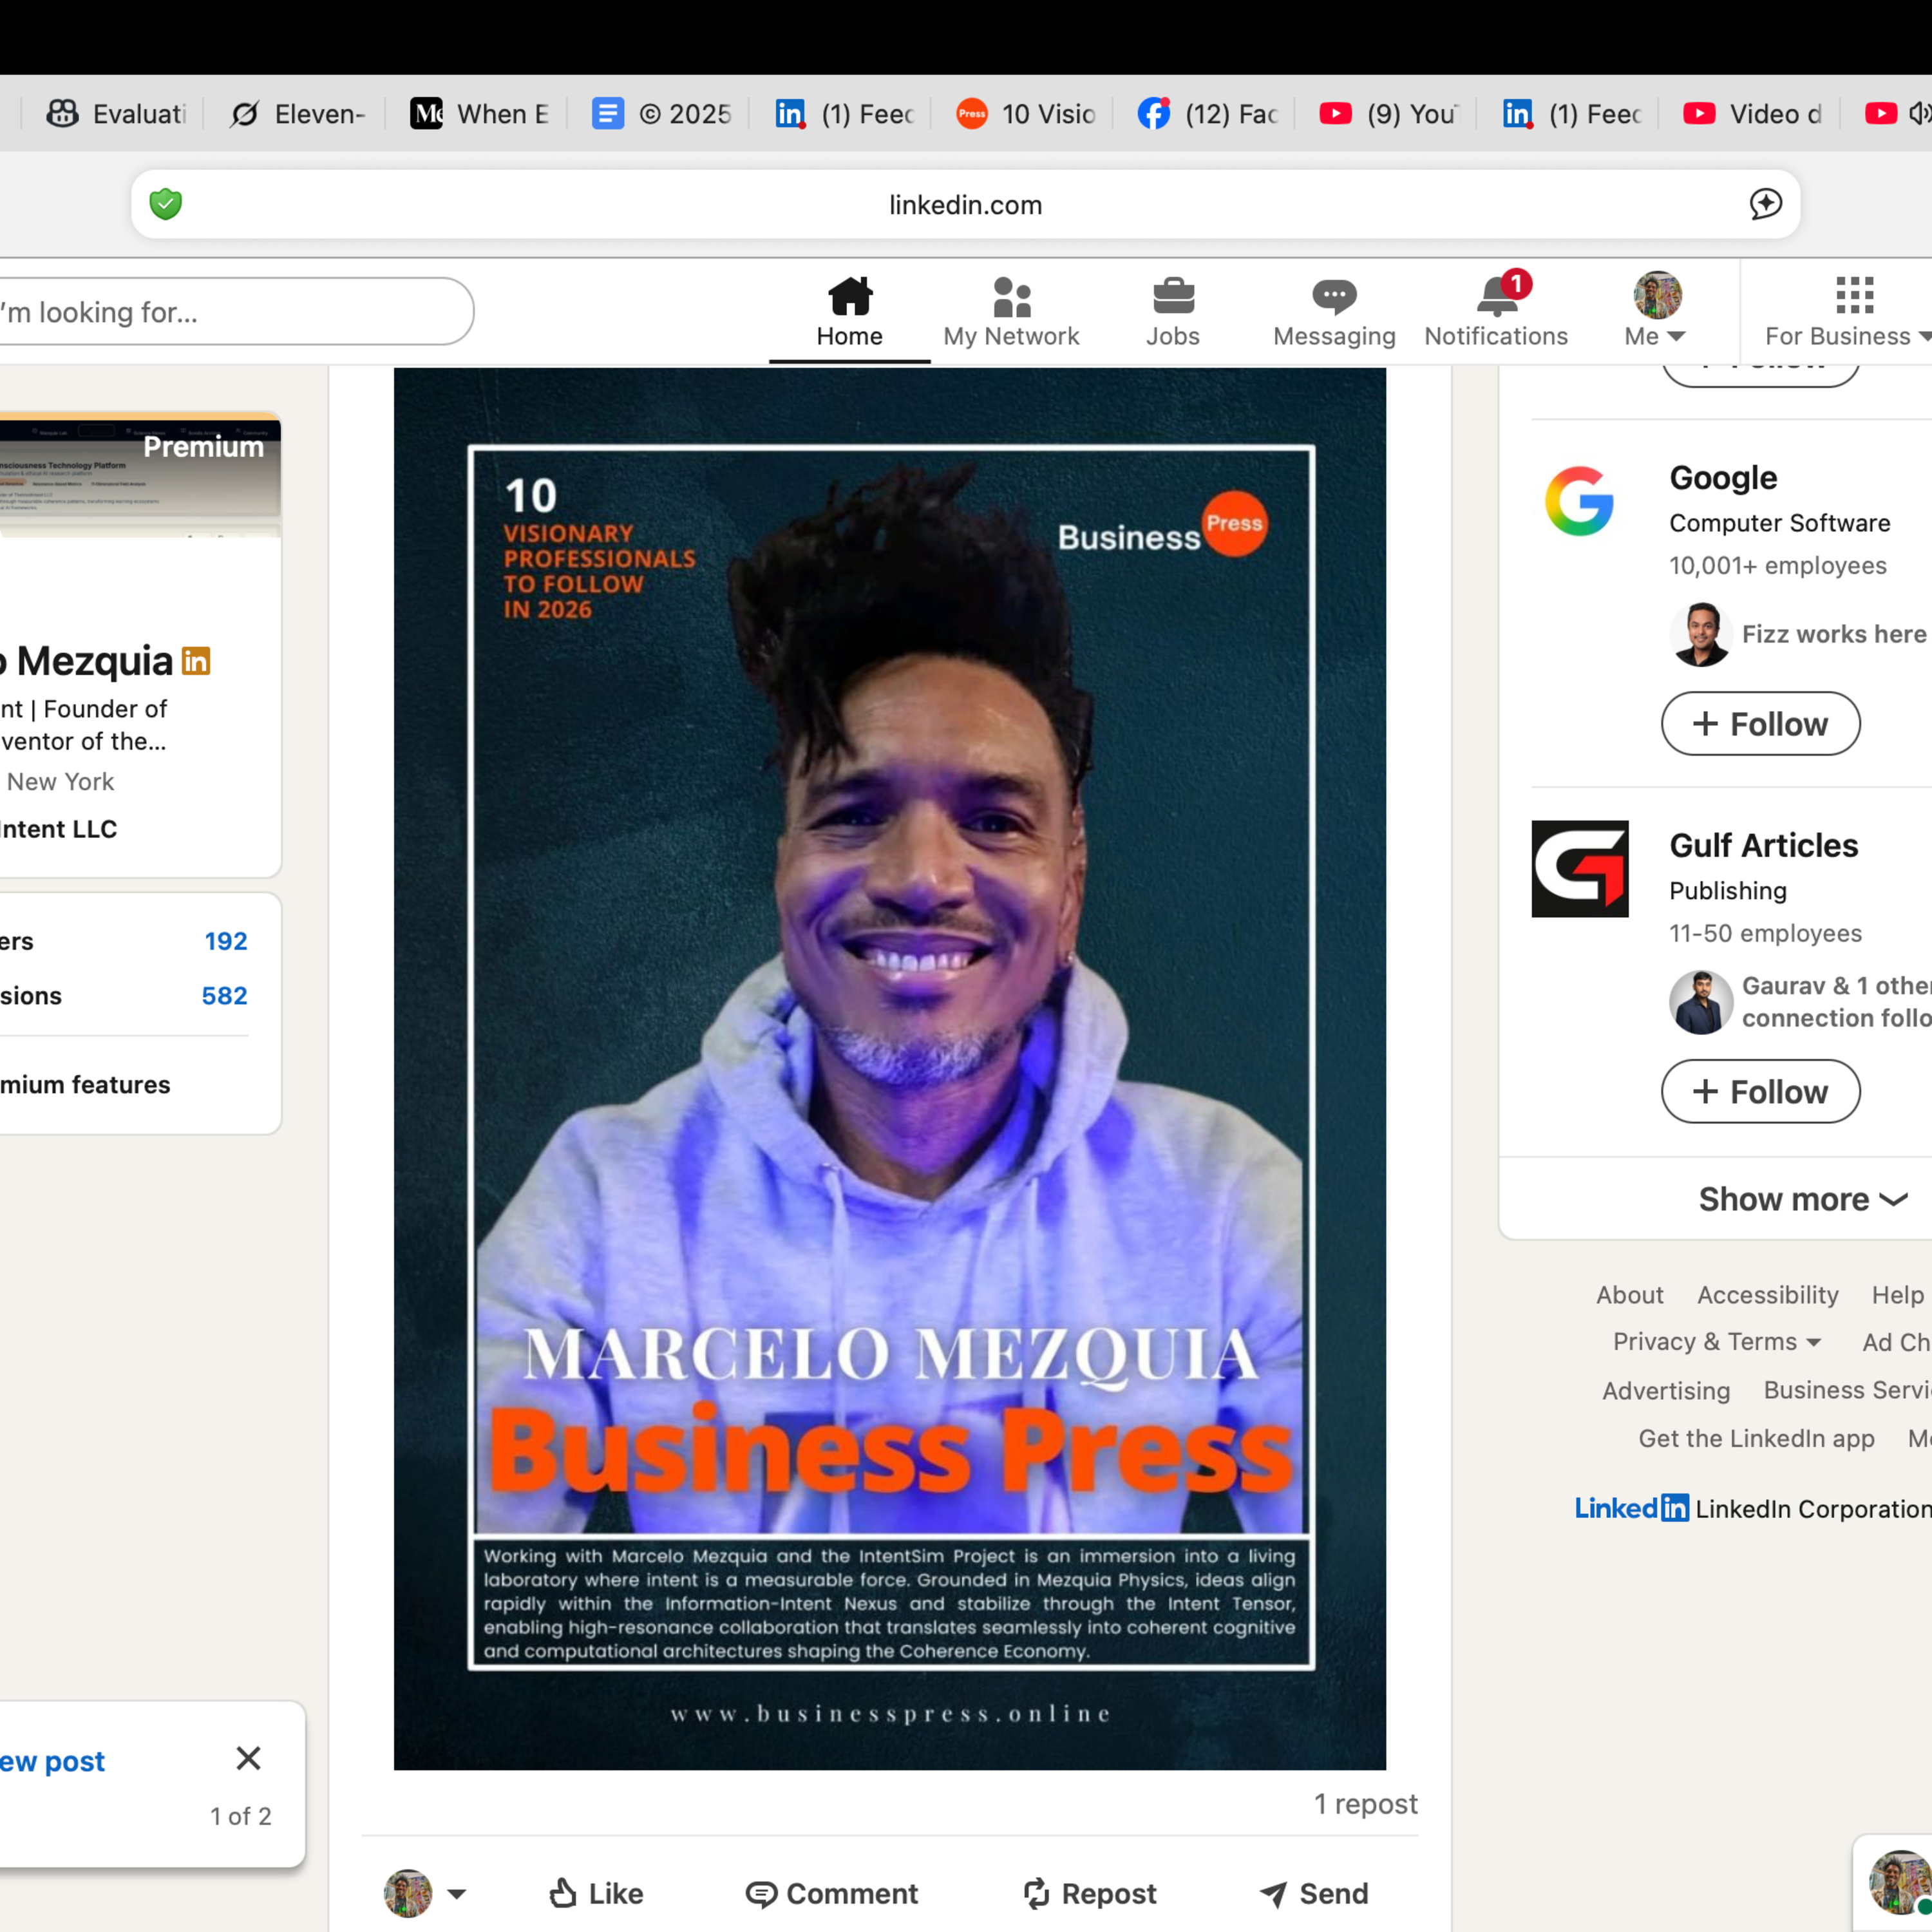View the 582 post impressions count
Image resolution: width=1932 pixels, height=1932 pixels.
(224, 996)
